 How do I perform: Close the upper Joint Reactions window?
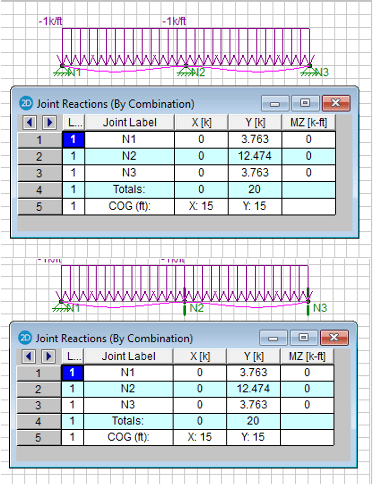(x=336, y=103)
